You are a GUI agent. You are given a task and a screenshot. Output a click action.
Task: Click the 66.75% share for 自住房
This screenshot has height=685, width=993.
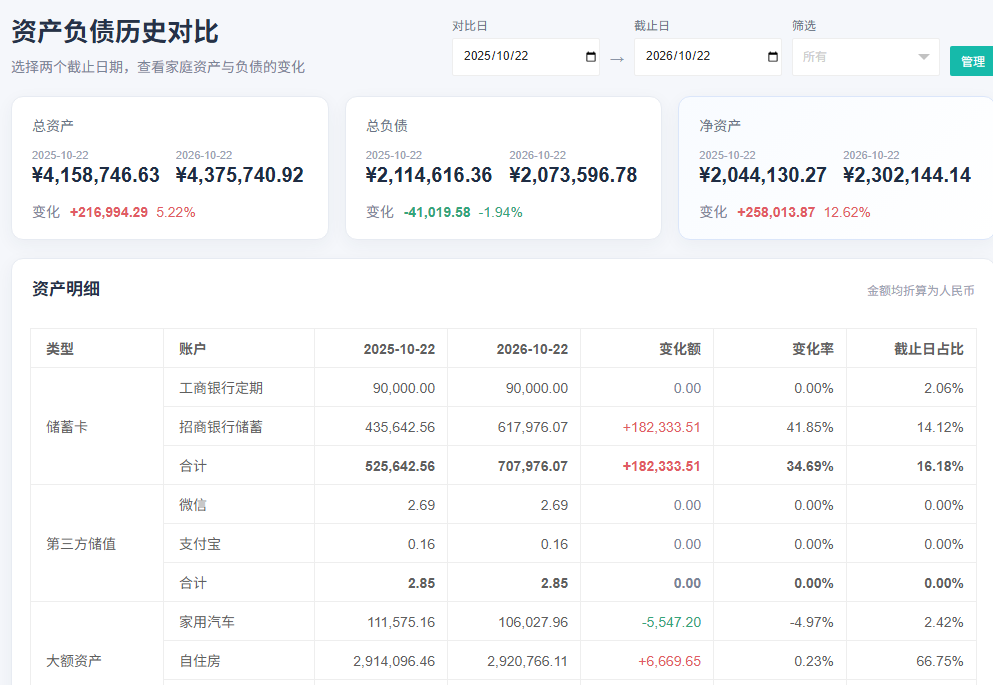[x=940, y=662]
